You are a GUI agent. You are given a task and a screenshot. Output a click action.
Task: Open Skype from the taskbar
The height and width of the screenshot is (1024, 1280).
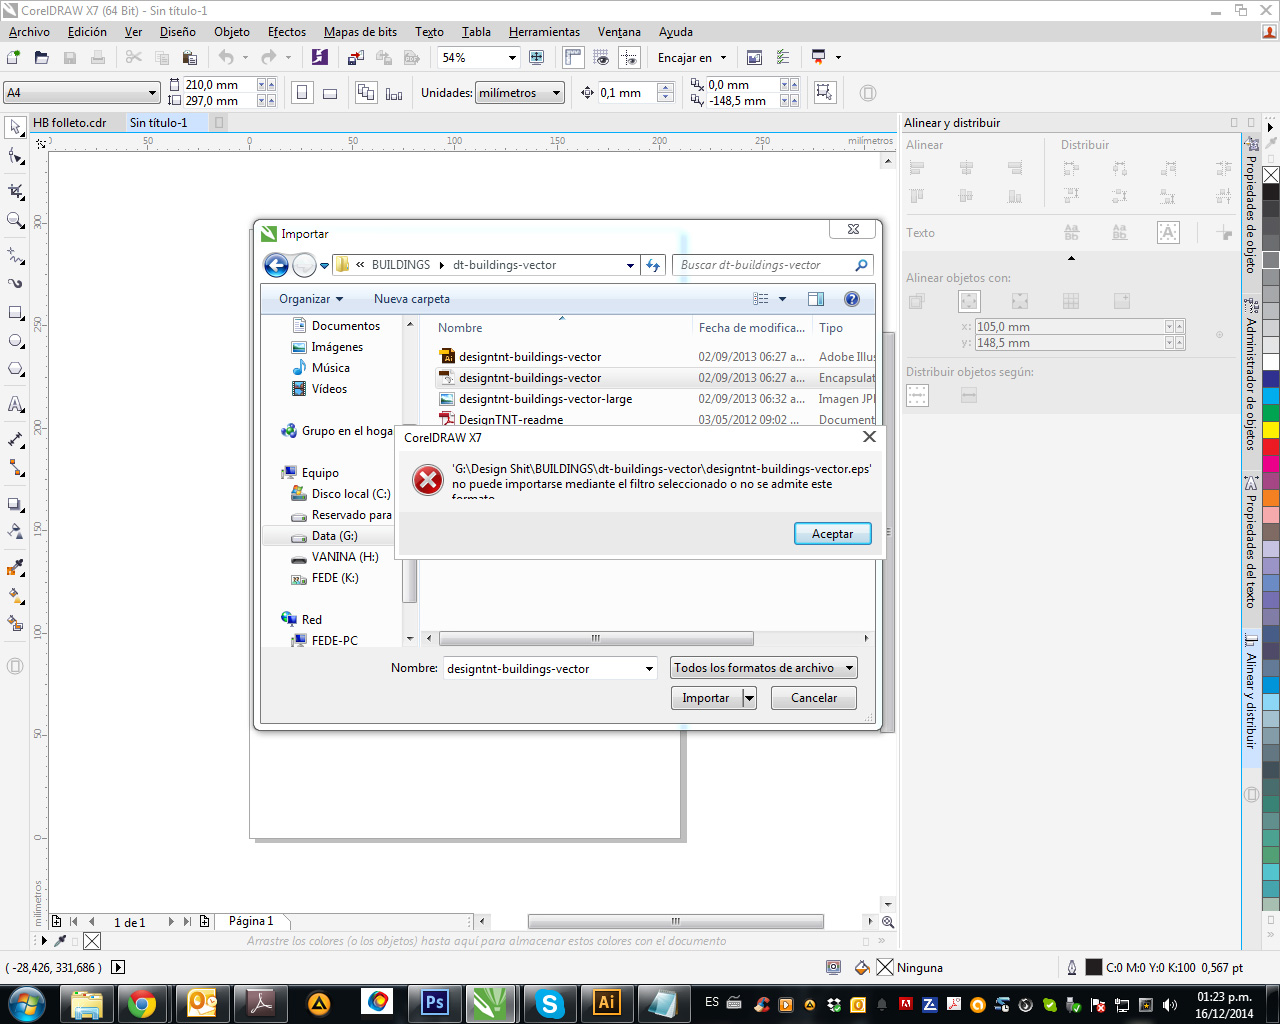pyautogui.click(x=549, y=1003)
